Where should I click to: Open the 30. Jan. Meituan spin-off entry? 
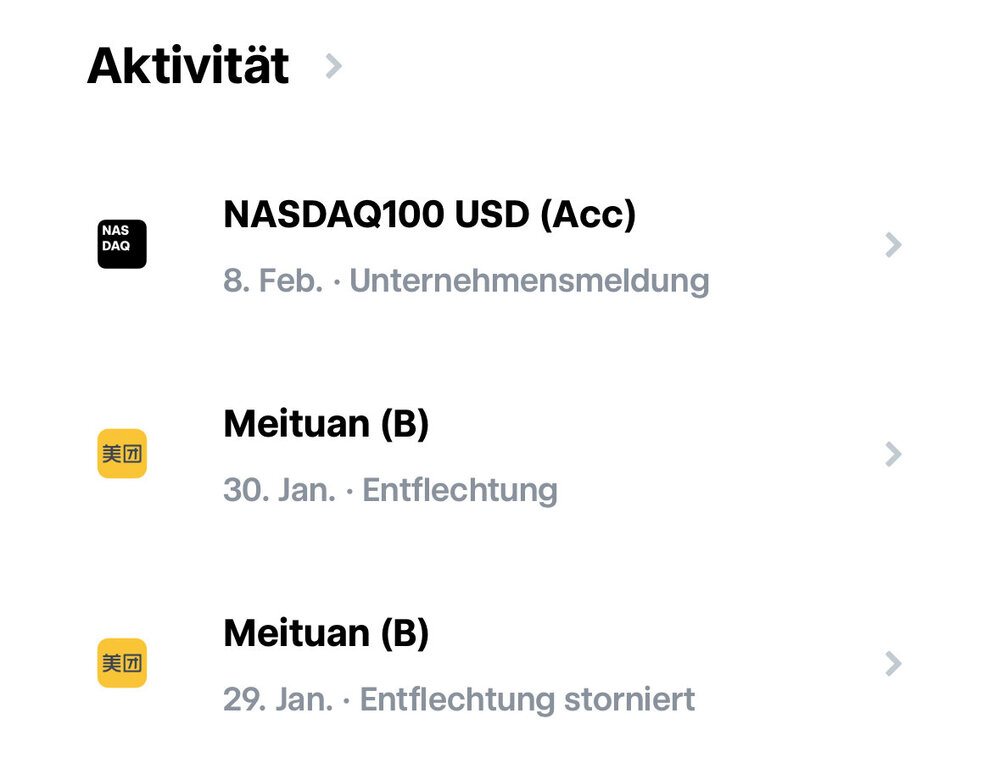click(500, 456)
